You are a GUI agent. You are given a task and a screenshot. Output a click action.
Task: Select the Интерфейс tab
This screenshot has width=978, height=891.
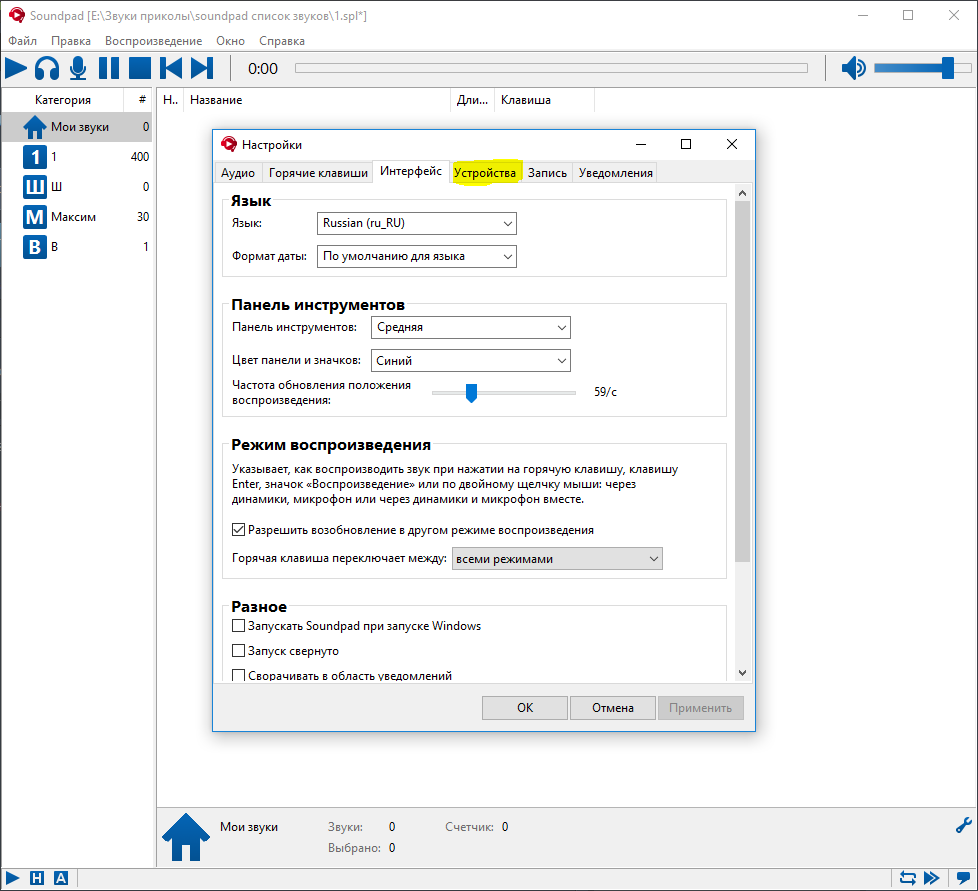coord(410,171)
